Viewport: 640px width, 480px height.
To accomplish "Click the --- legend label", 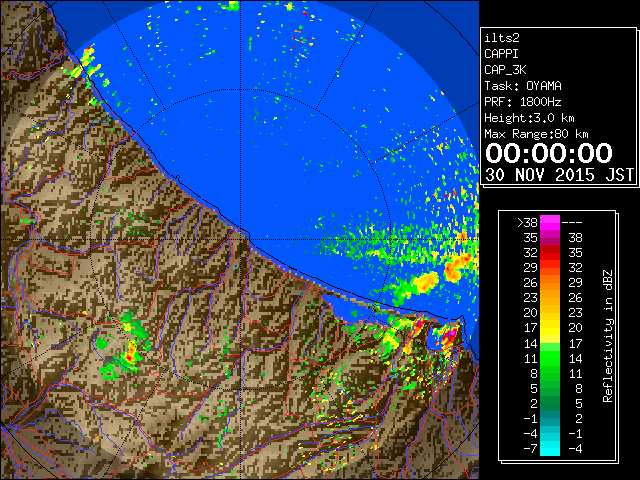I will coord(572,223).
